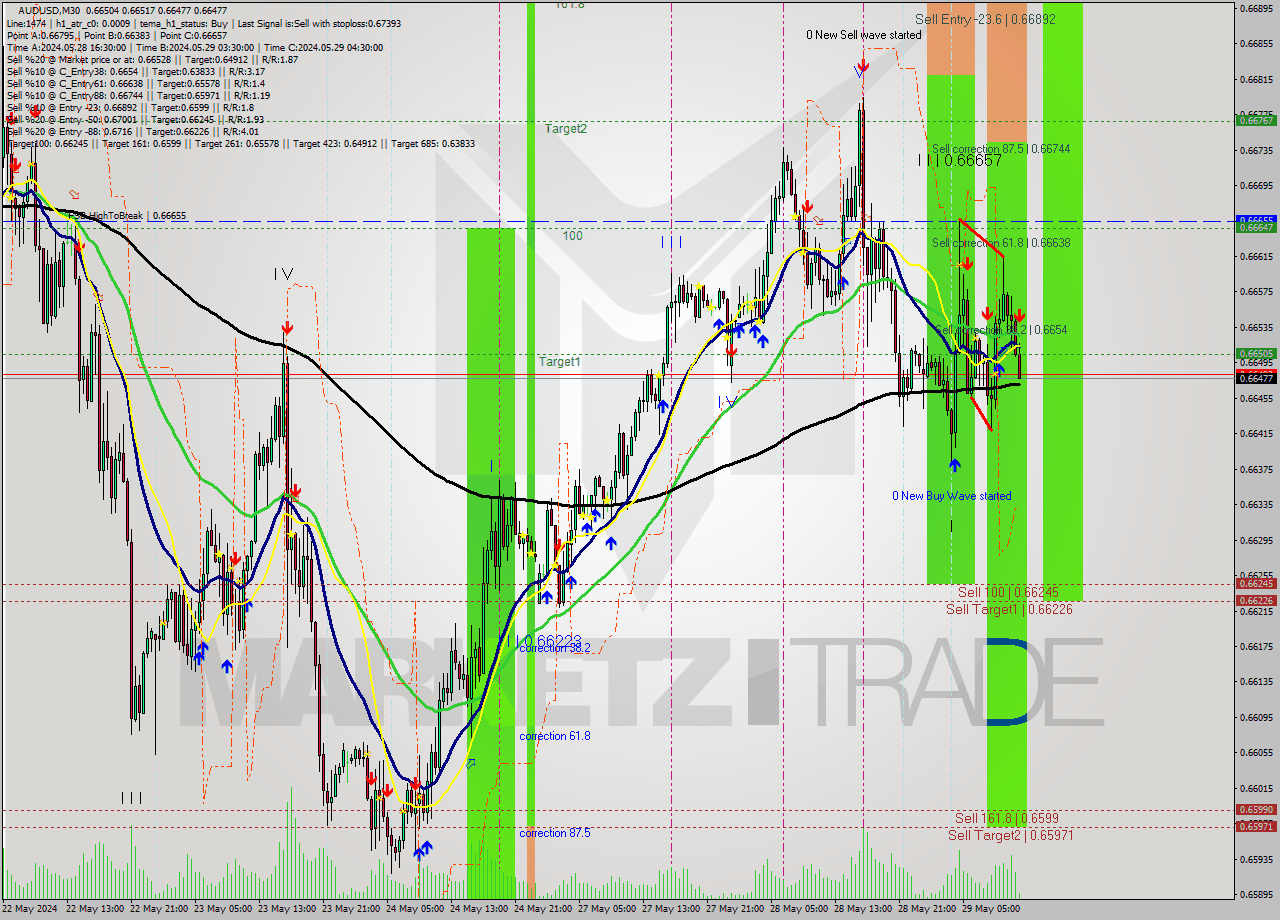
Task: Click the 'I I 0.66657' wave label
Action: pyautogui.click(x=960, y=160)
